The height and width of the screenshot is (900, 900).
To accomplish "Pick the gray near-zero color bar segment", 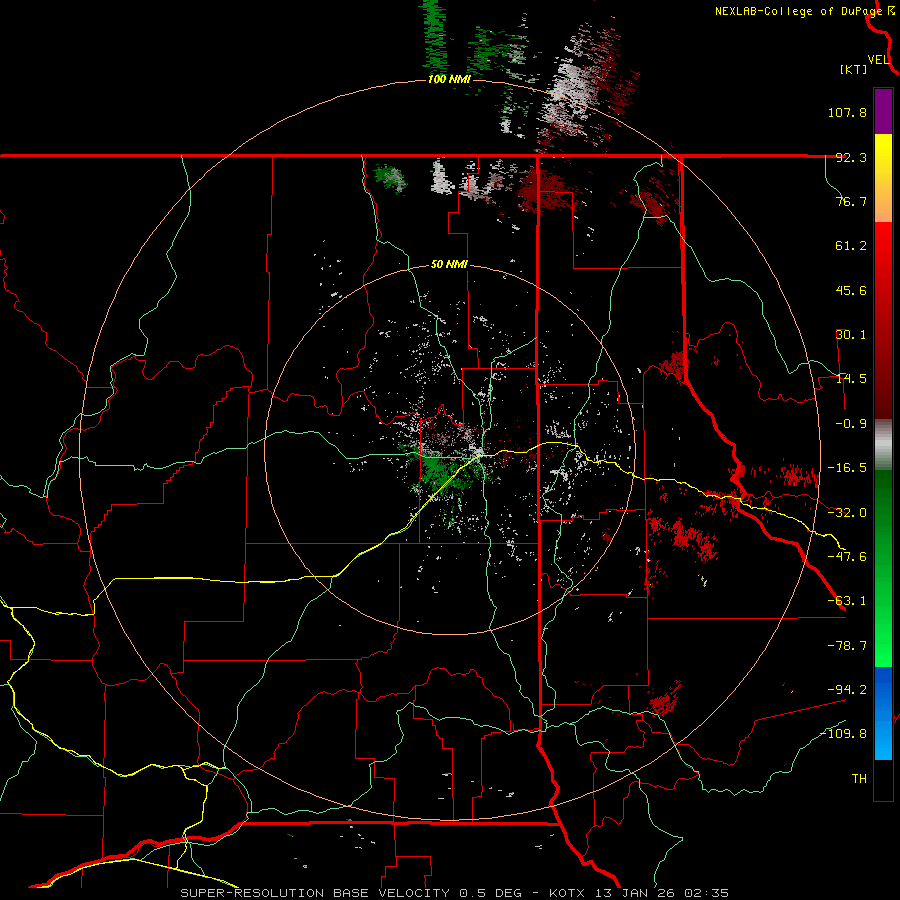I will (x=883, y=445).
